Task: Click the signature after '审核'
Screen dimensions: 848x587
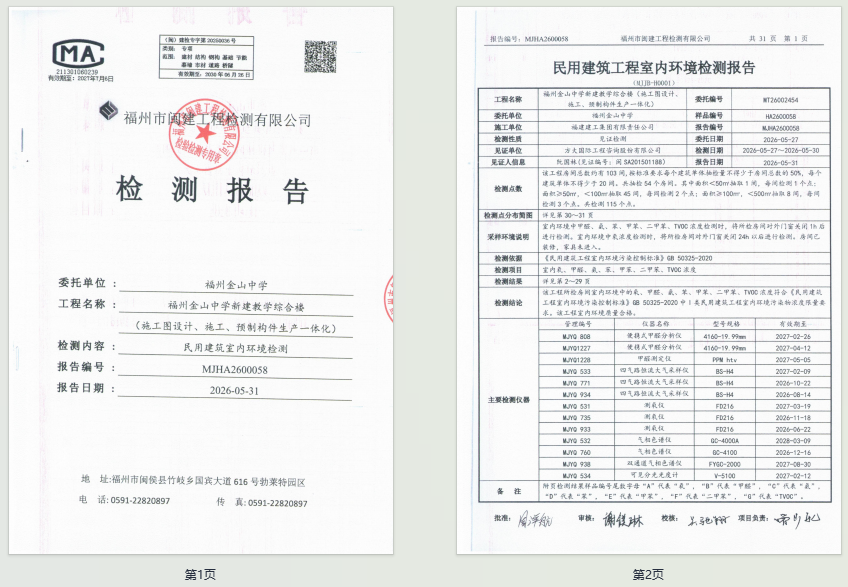Action: 622,520
